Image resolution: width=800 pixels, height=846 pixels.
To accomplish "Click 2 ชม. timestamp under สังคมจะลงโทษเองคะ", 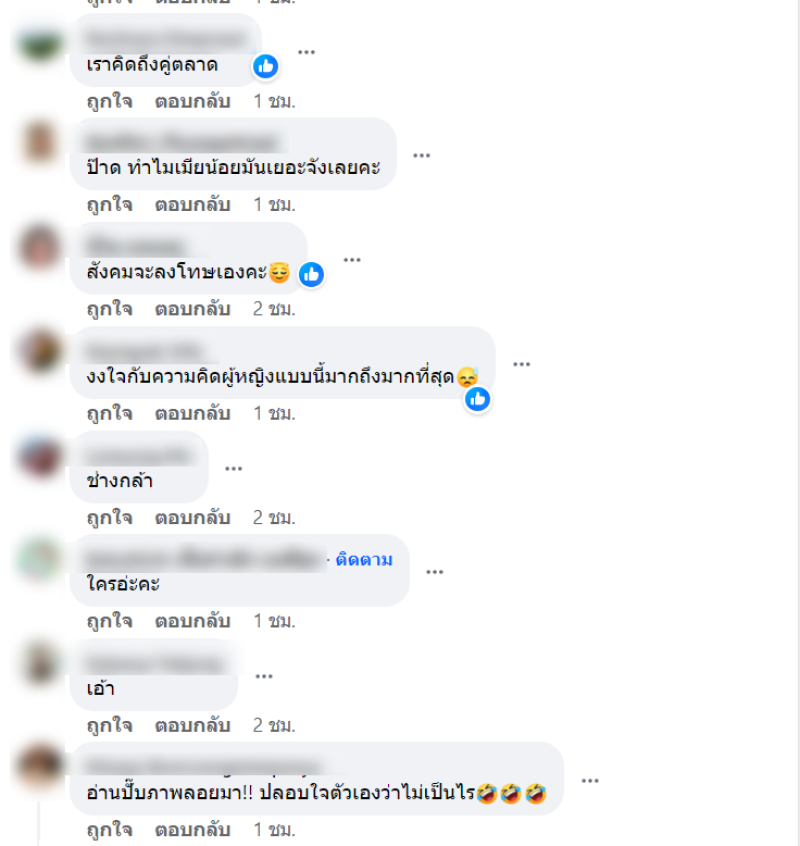I will [x=274, y=309].
